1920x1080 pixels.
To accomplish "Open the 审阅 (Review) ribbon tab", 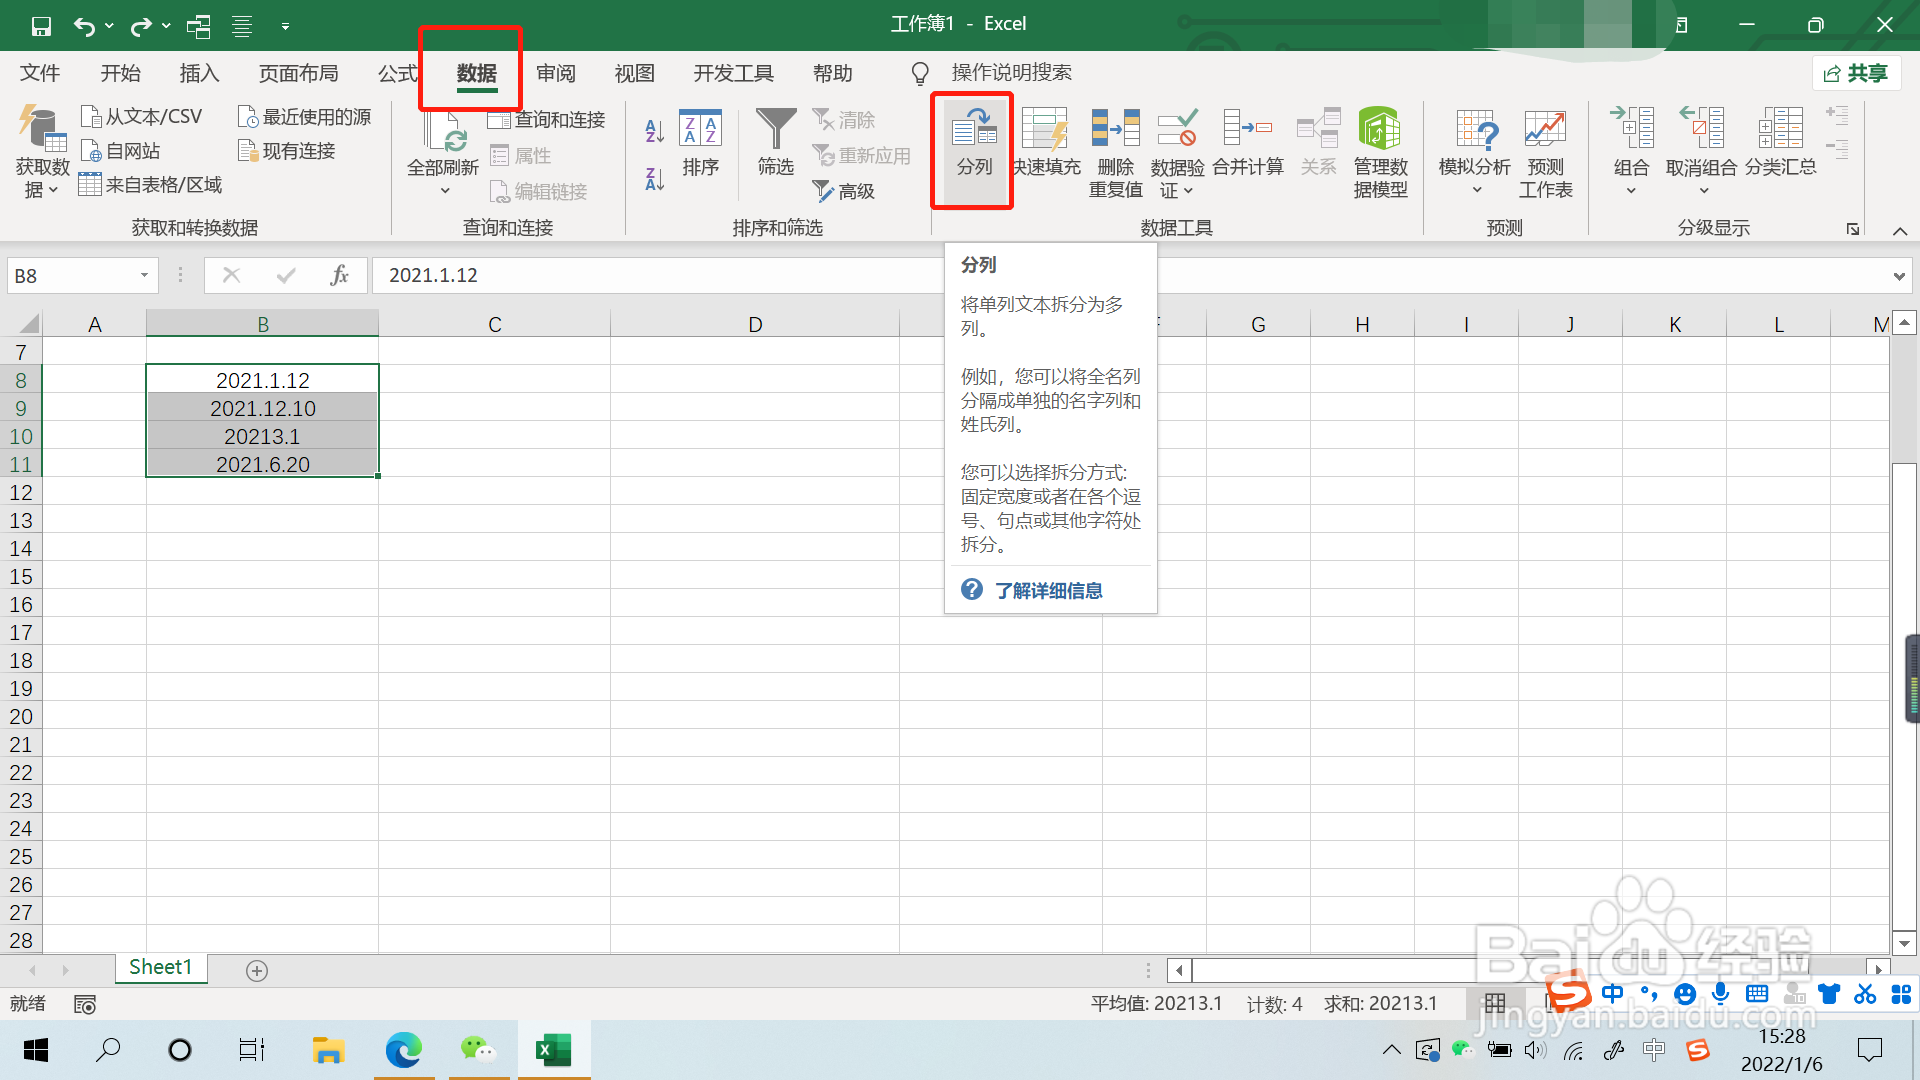I will pyautogui.click(x=556, y=73).
